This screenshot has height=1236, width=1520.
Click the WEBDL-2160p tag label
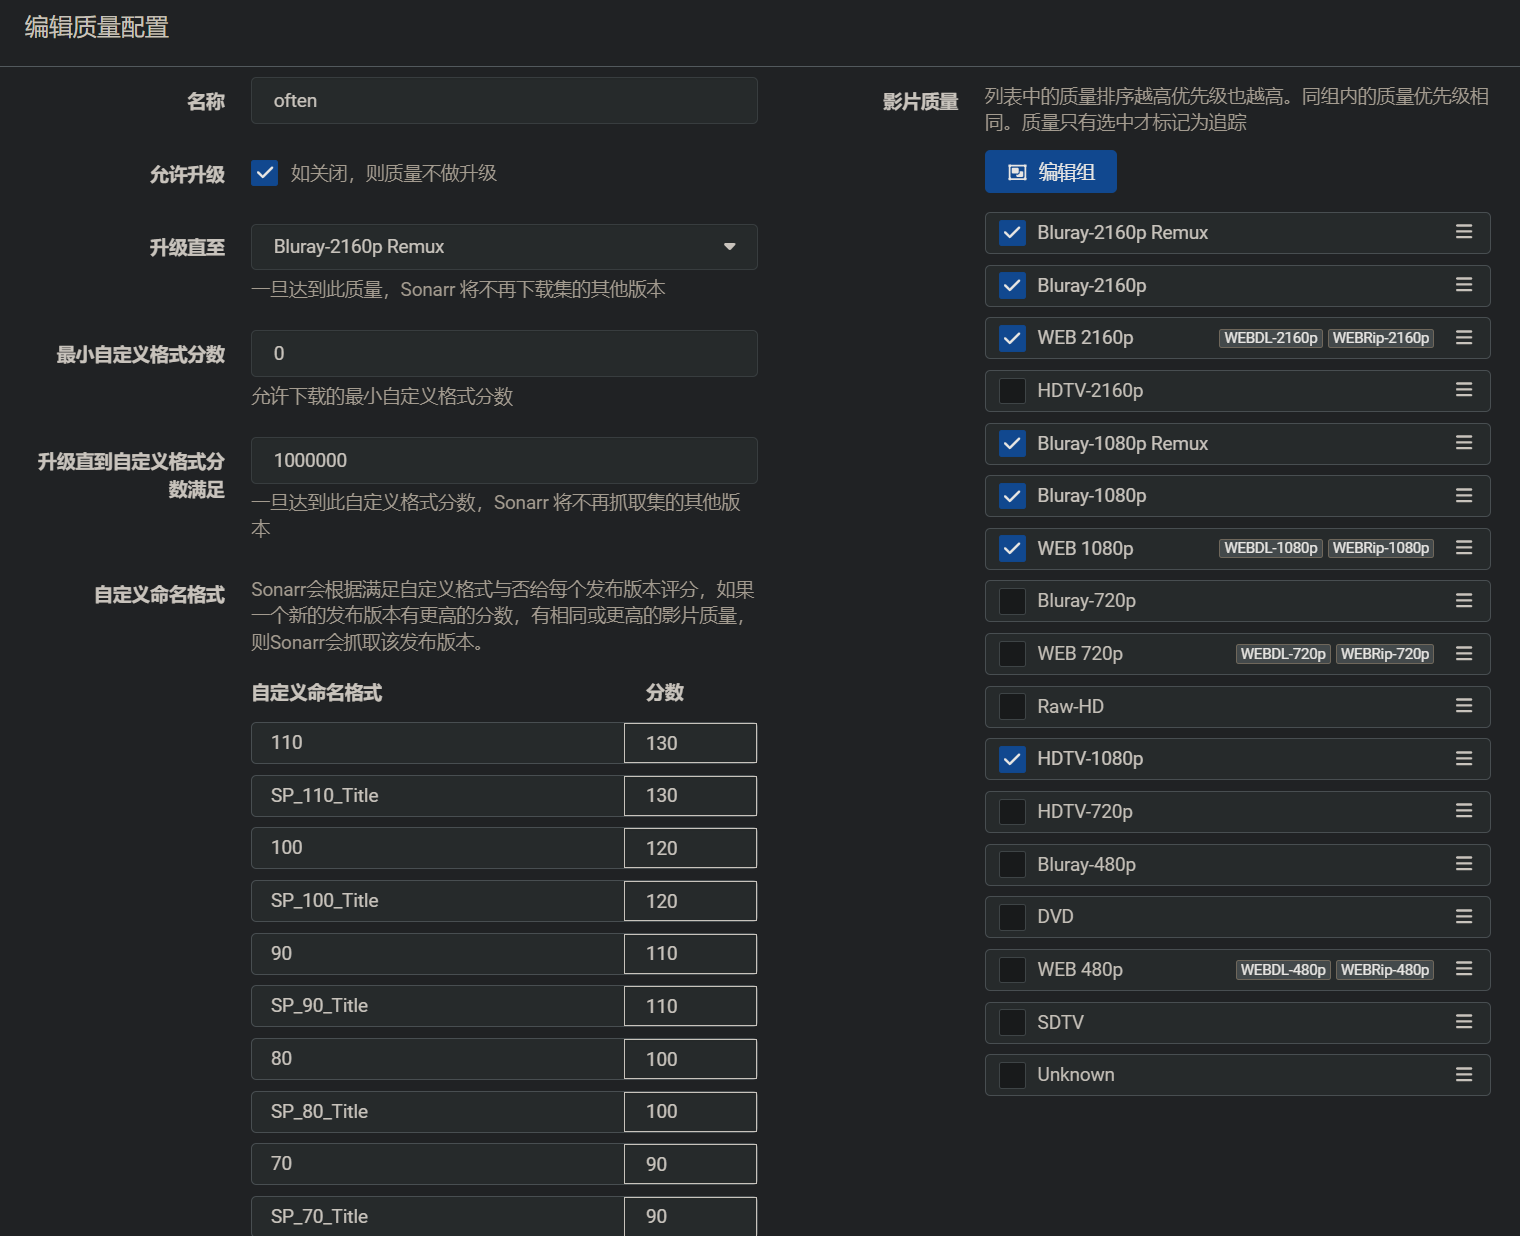pos(1270,338)
